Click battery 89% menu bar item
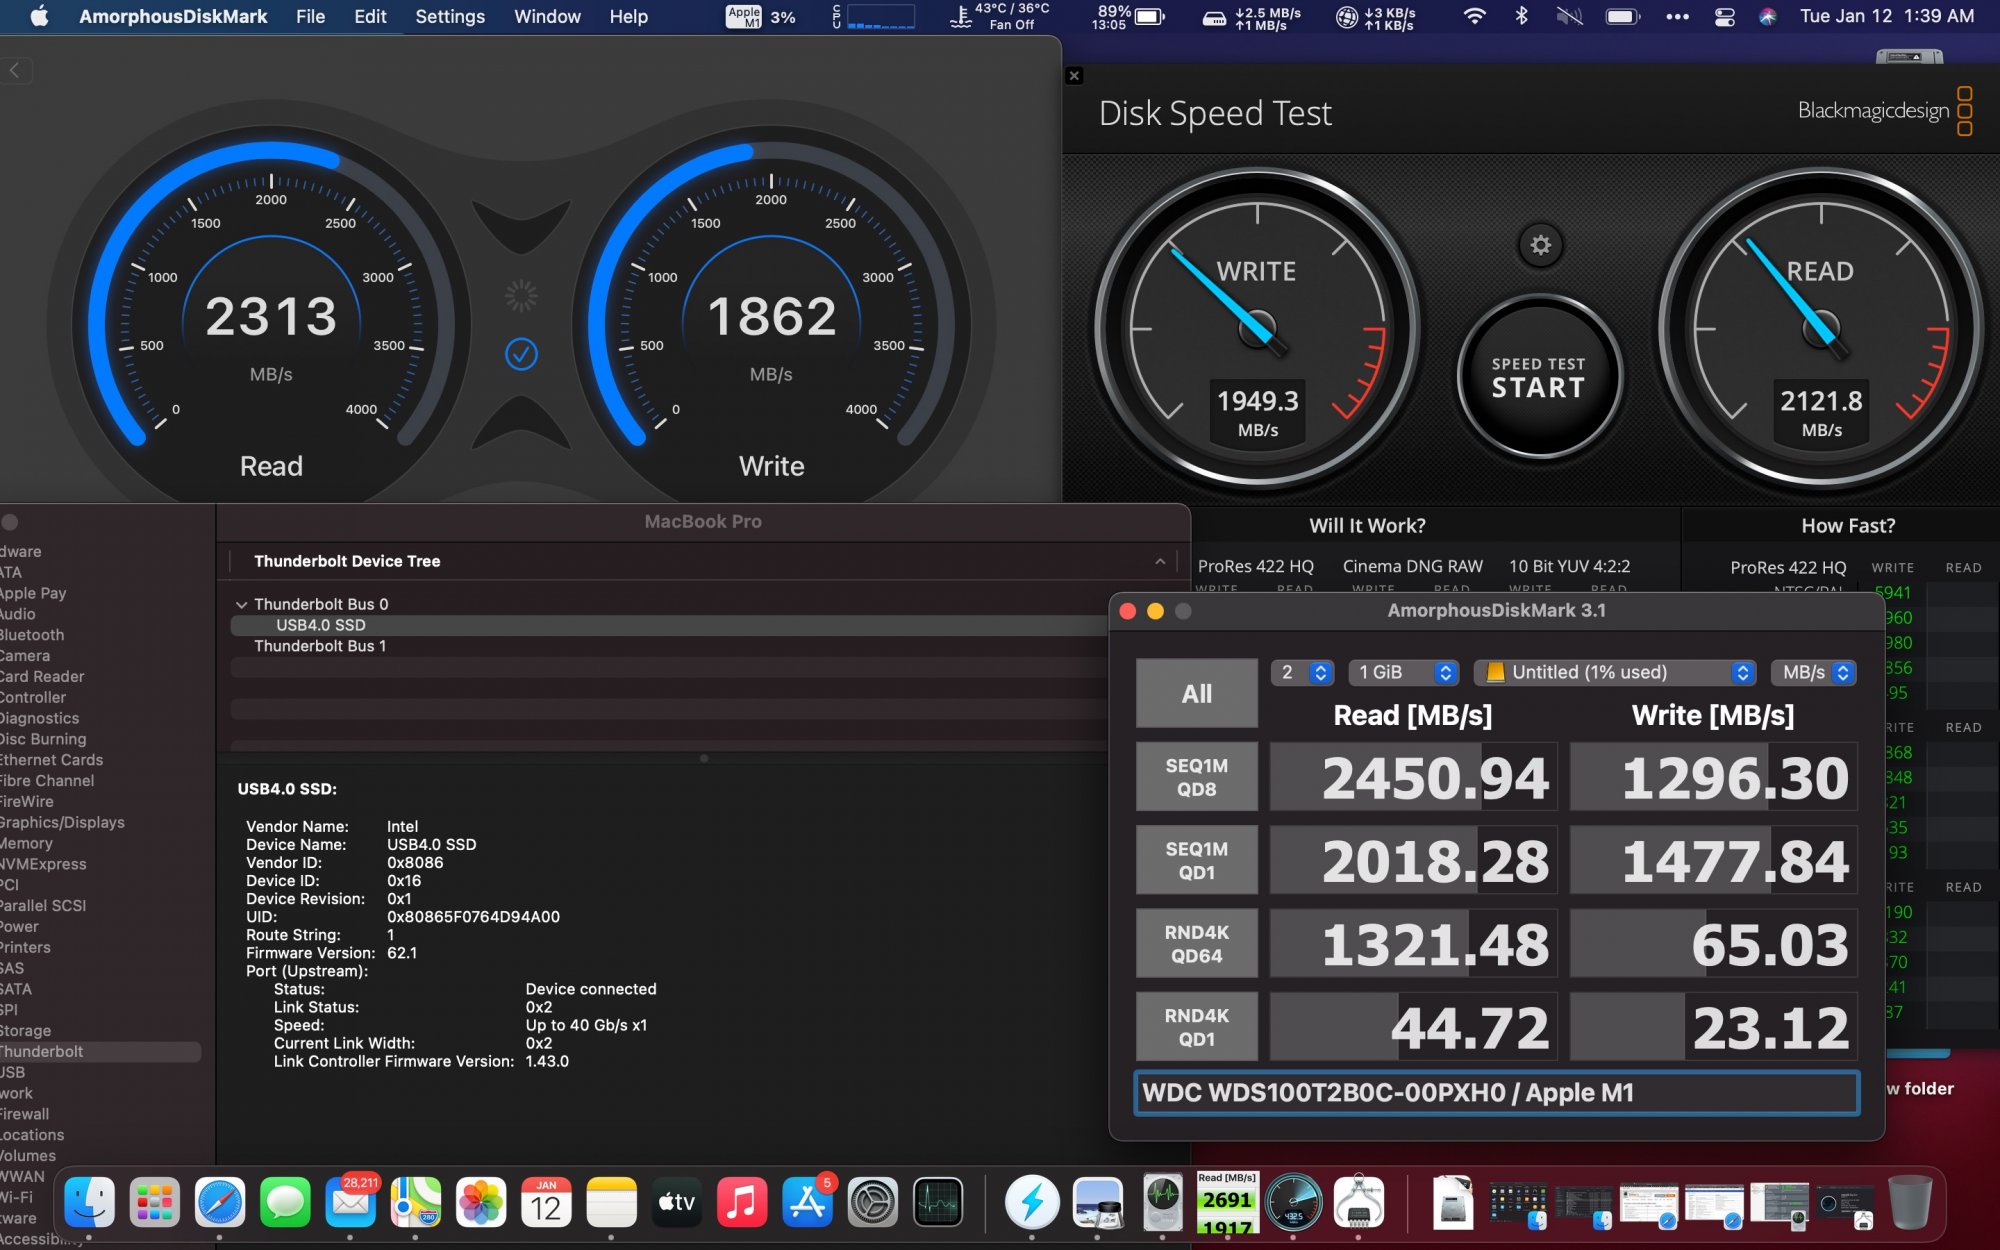 pos(1129,16)
